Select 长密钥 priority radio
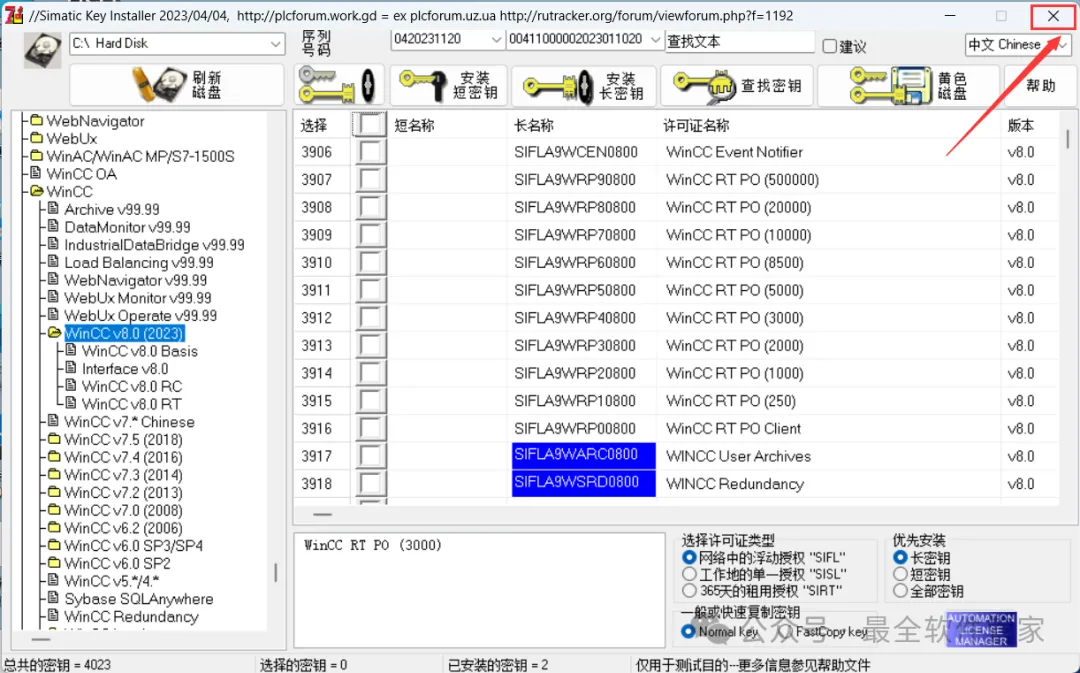Viewport: 1080px width, 673px height. tap(900, 557)
